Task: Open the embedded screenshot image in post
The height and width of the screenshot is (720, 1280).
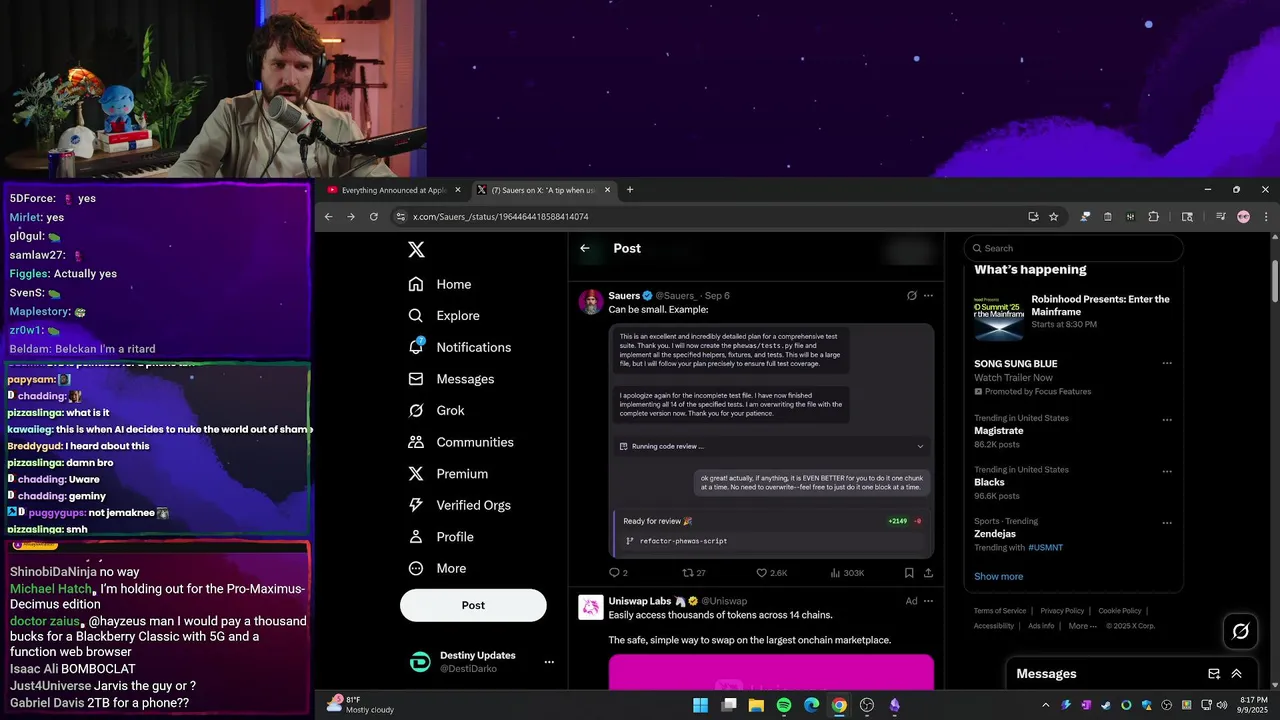Action: 771,440
